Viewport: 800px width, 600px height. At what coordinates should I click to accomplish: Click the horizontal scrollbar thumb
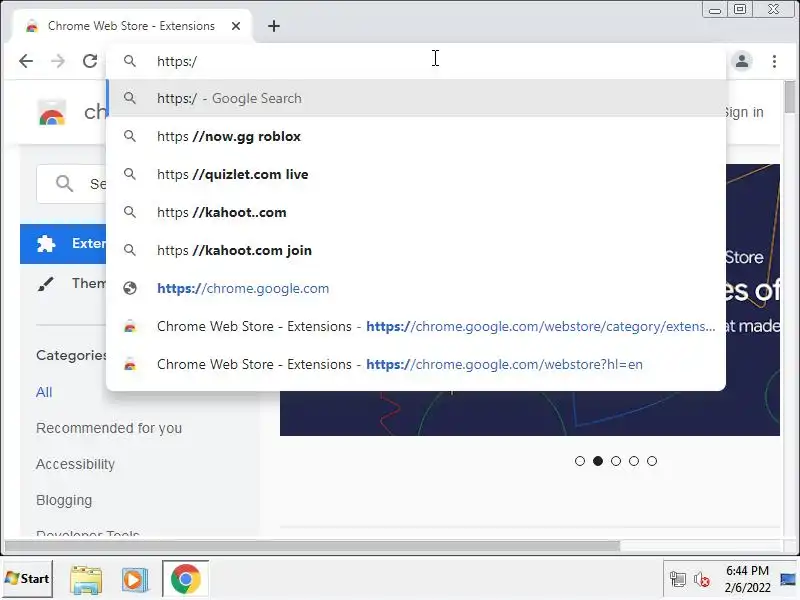pos(312,546)
